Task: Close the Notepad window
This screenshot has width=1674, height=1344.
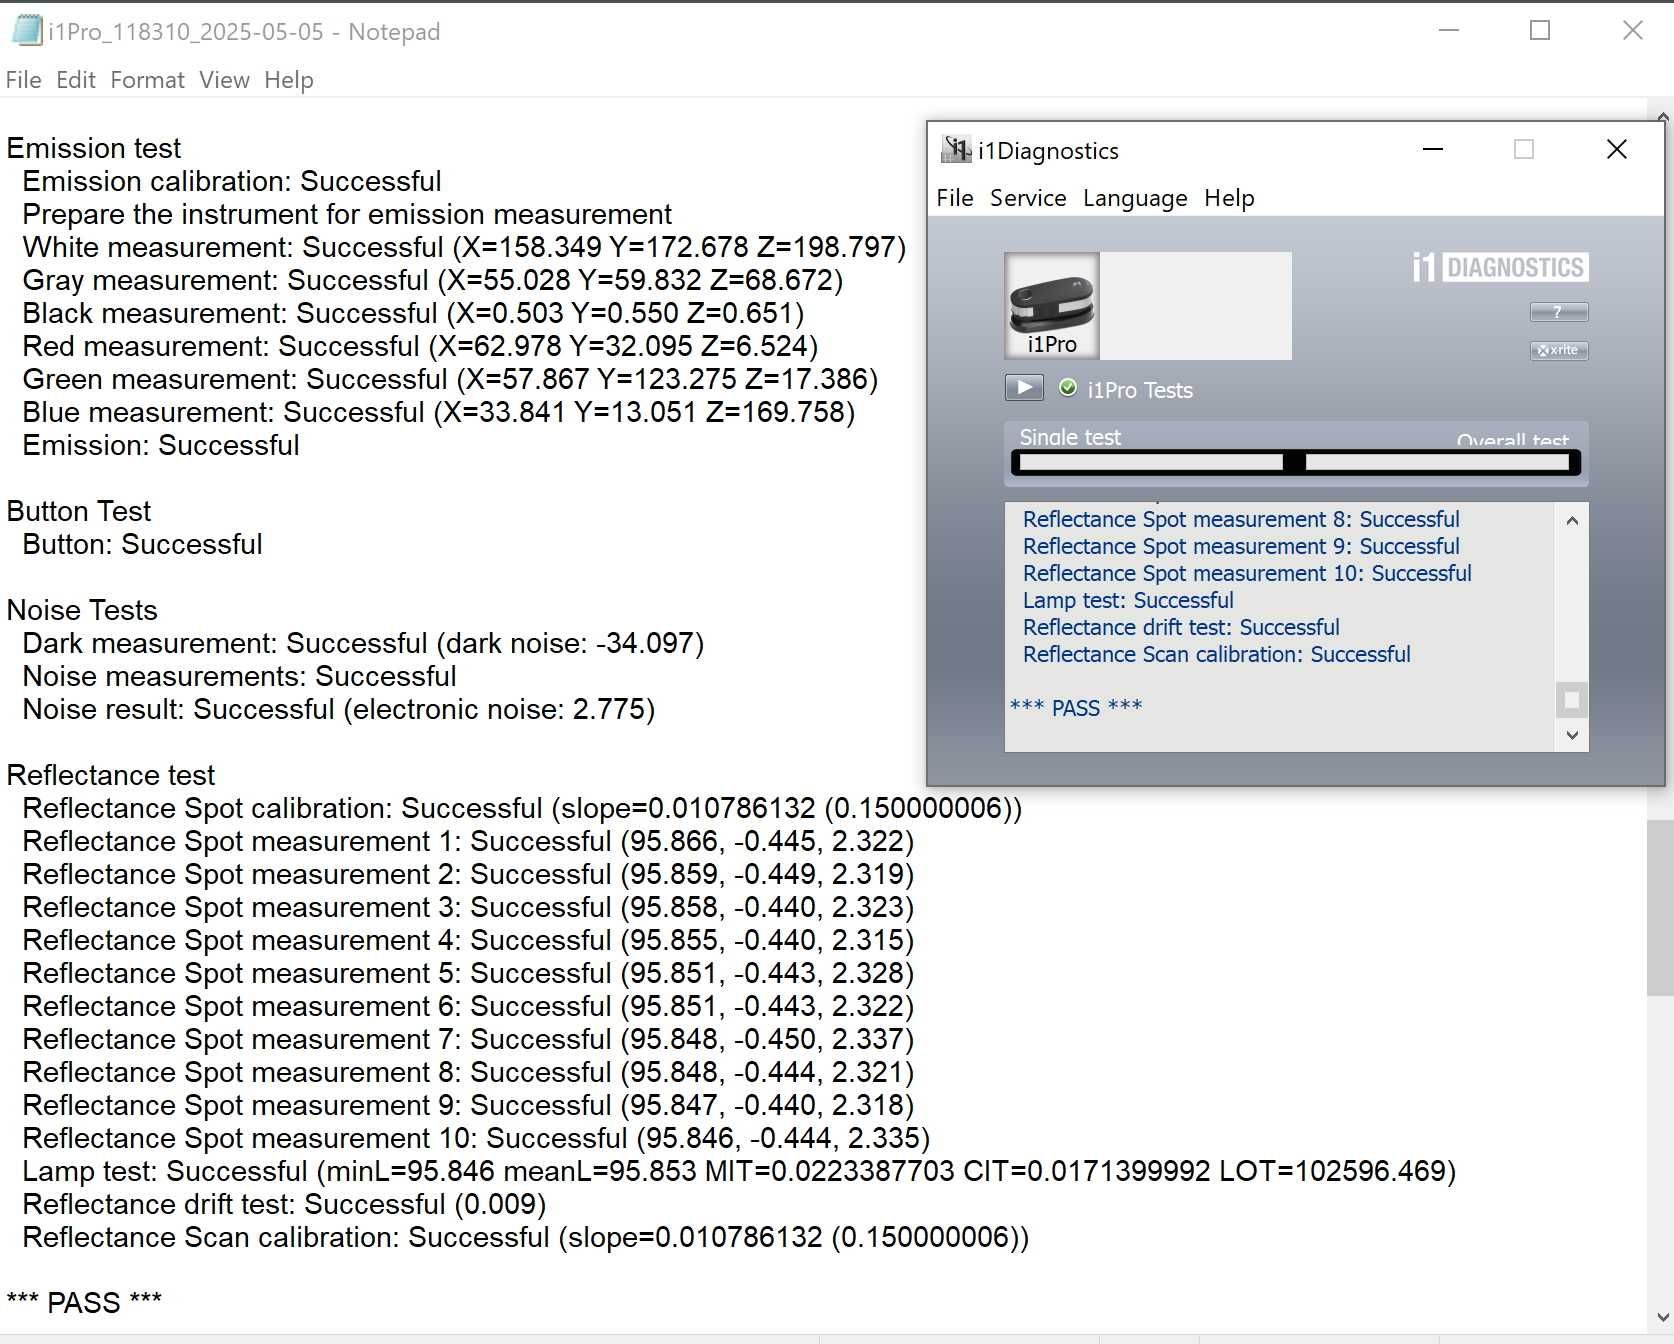Action: (x=1633, y=31)
